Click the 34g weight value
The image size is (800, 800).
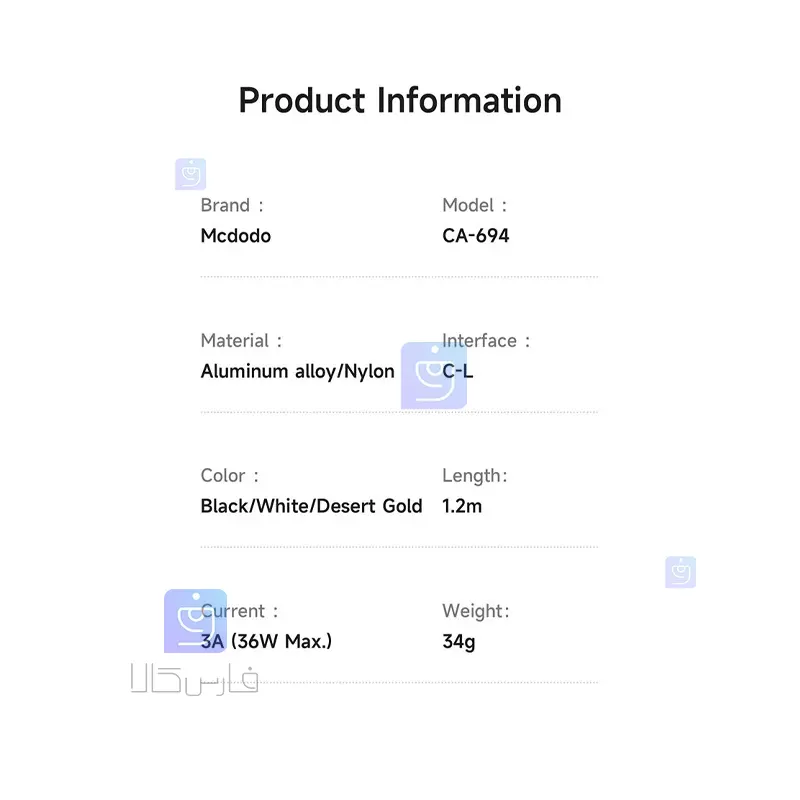(x=459, y=642)
